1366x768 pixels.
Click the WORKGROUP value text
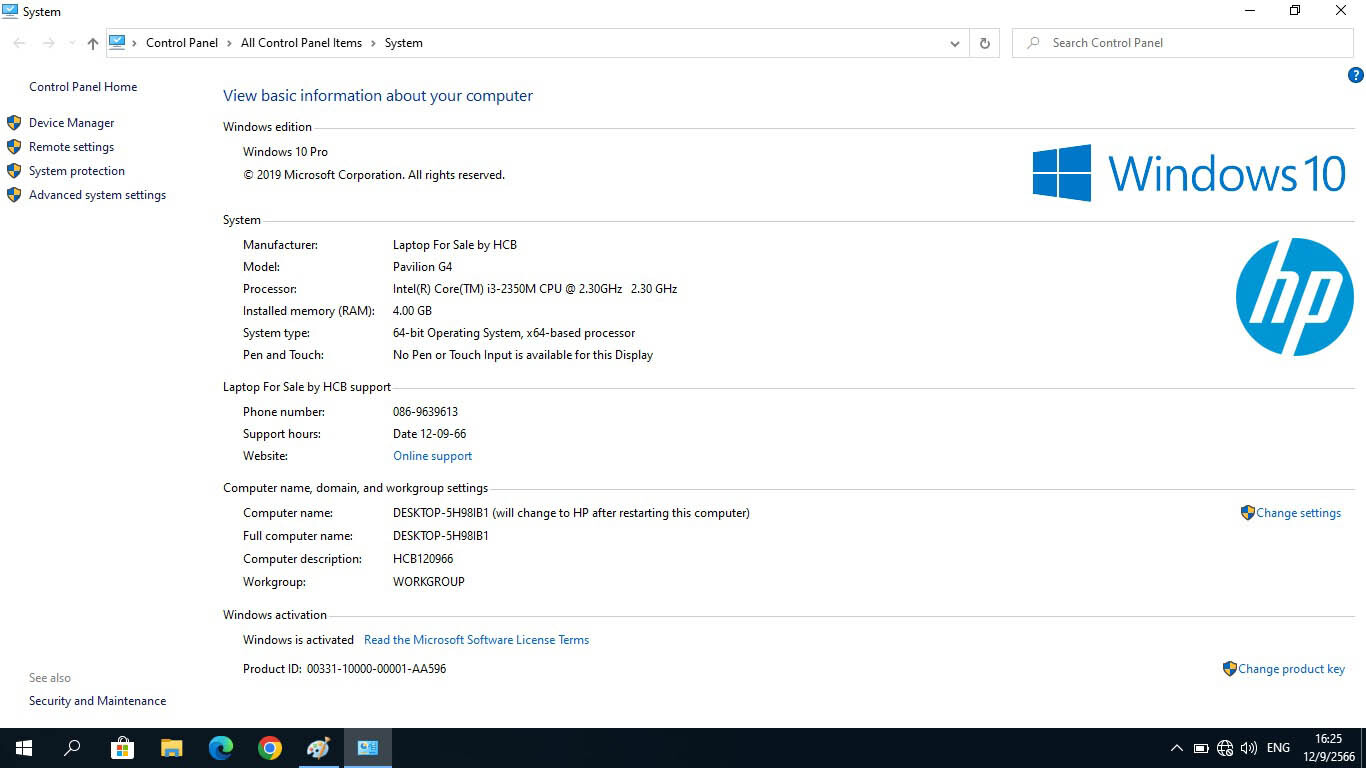(429, 582)
